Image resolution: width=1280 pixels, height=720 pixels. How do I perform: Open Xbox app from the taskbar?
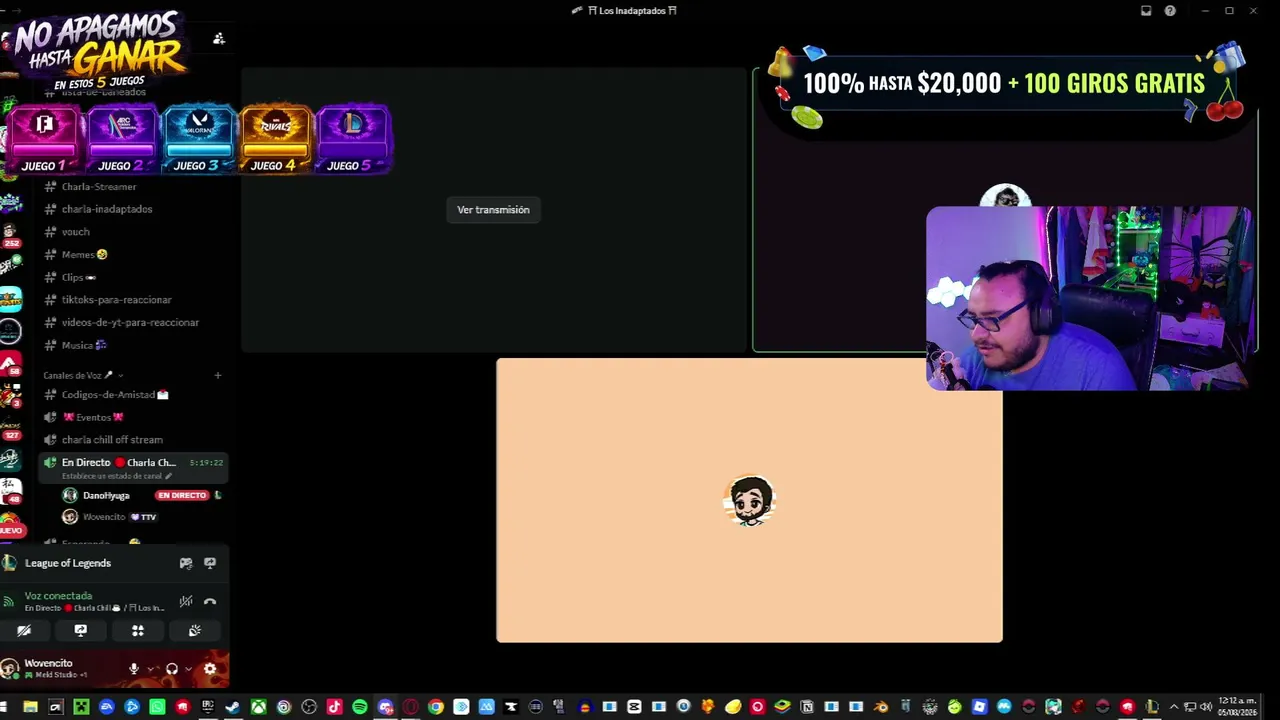point(259,707)
